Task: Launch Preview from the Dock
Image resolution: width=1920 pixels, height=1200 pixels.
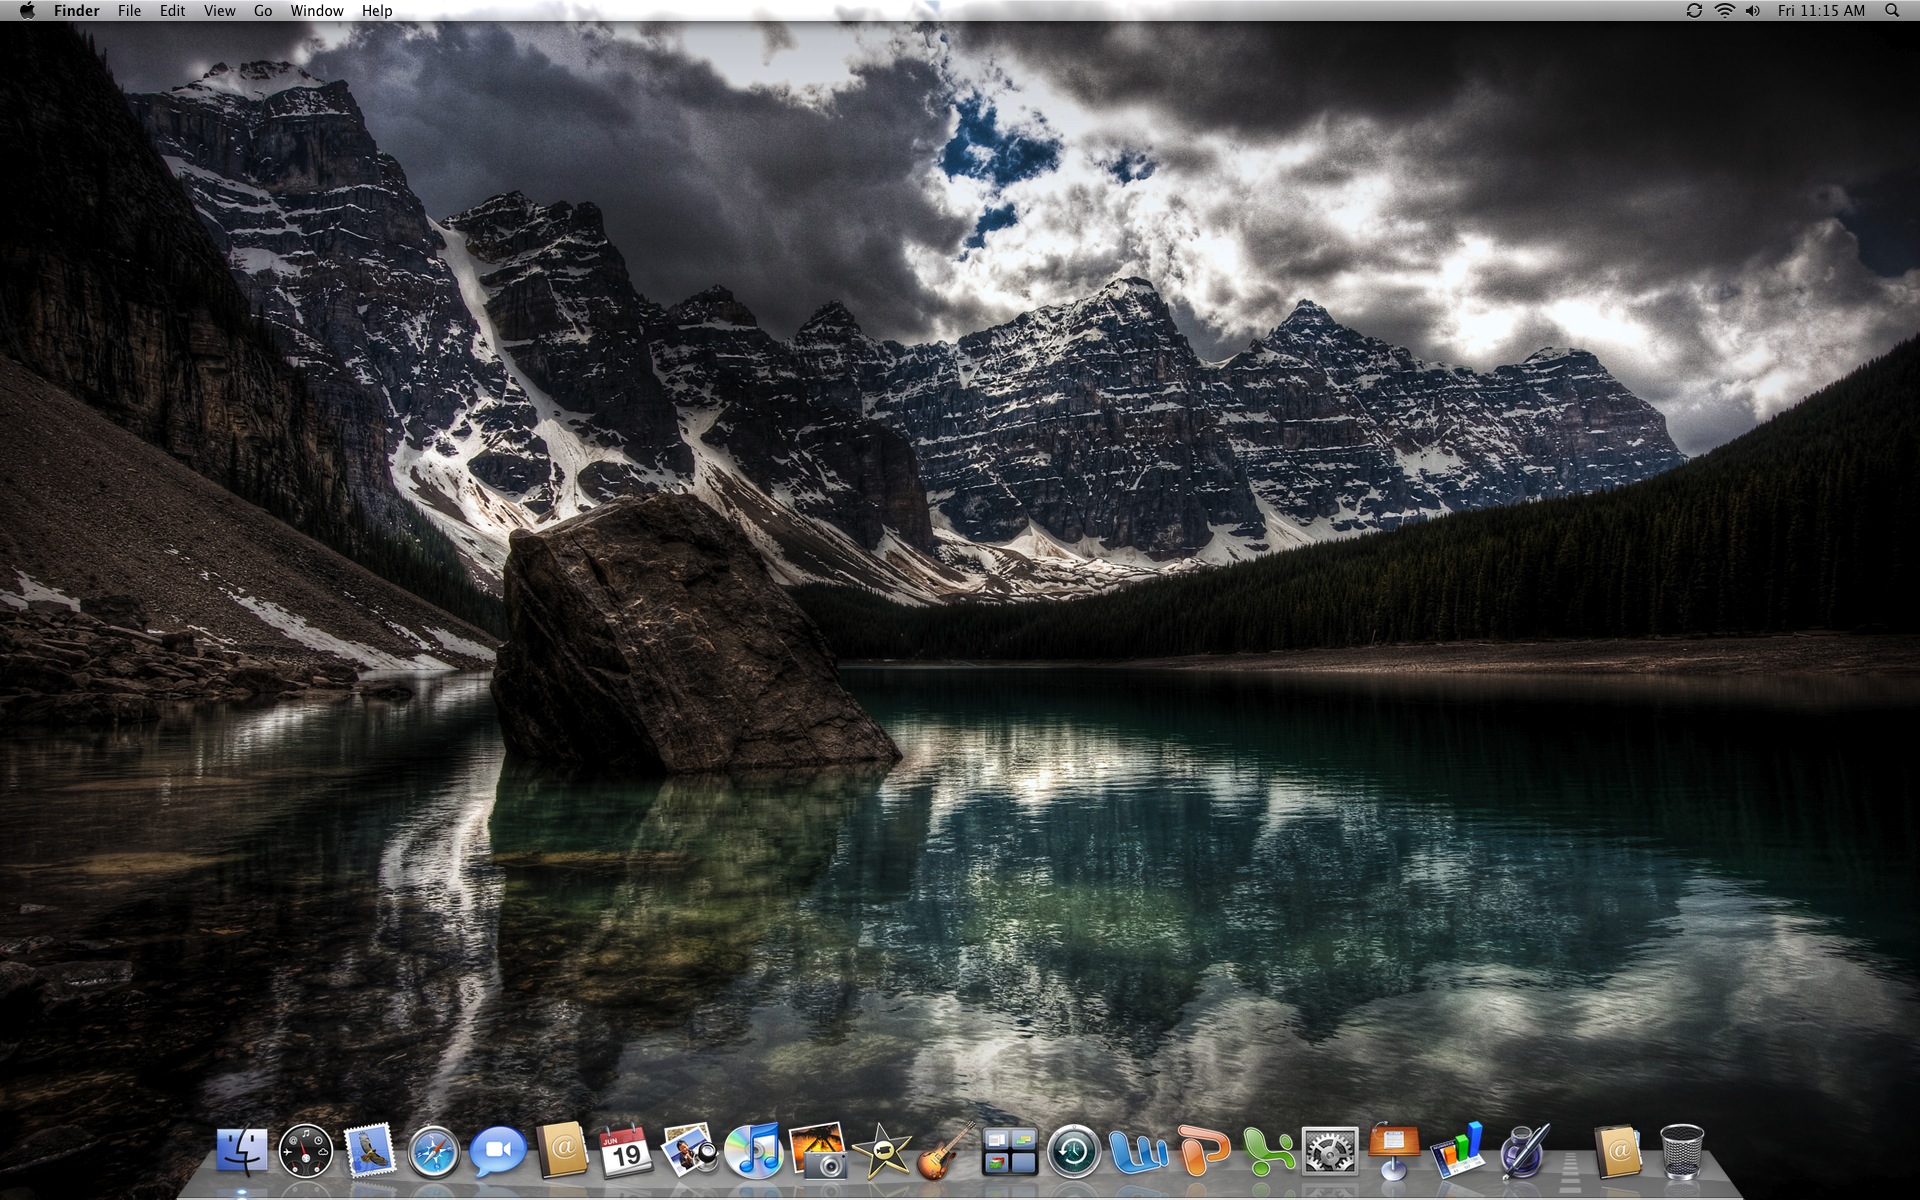Action: [x=689, y=1151]
